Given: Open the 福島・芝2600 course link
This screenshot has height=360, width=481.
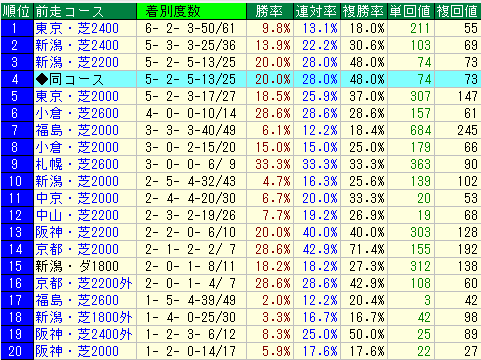Looking at the screenshot, I should click(x=77, y=300).
